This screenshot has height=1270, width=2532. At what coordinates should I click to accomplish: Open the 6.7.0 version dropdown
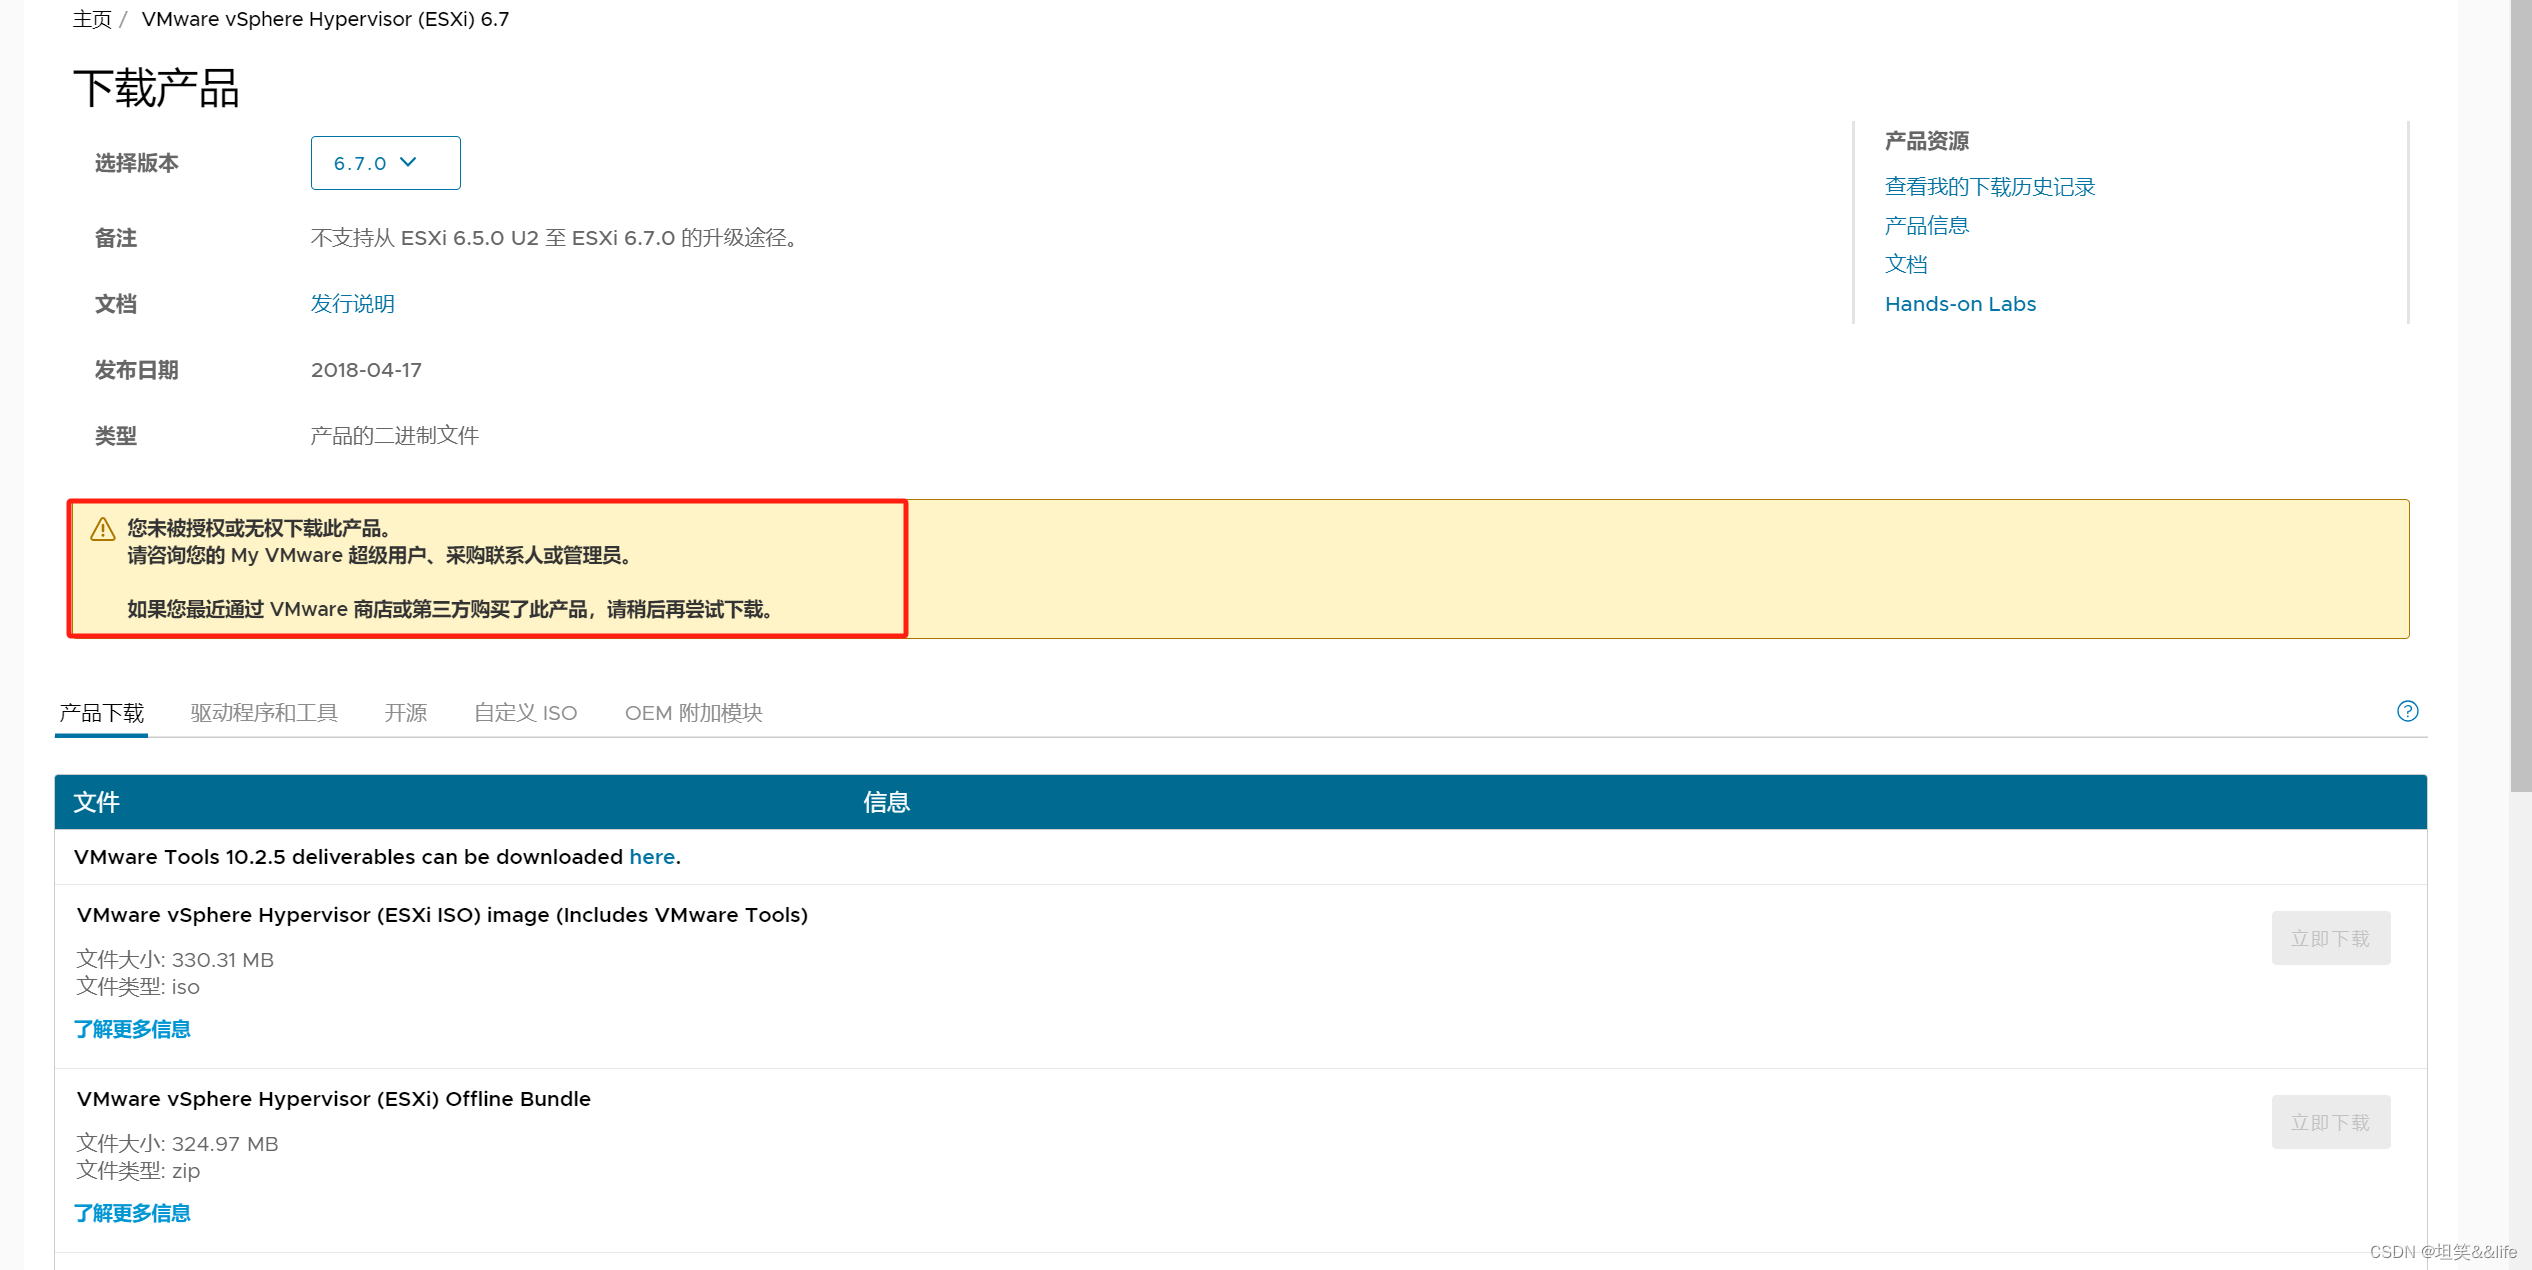pyautogui.click(x=385, y=163)
